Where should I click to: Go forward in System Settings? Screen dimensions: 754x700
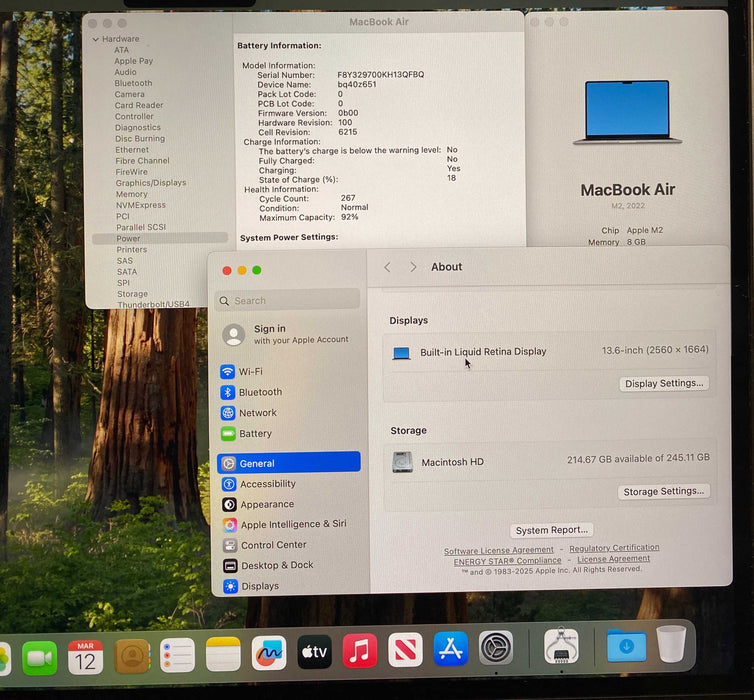413,267
